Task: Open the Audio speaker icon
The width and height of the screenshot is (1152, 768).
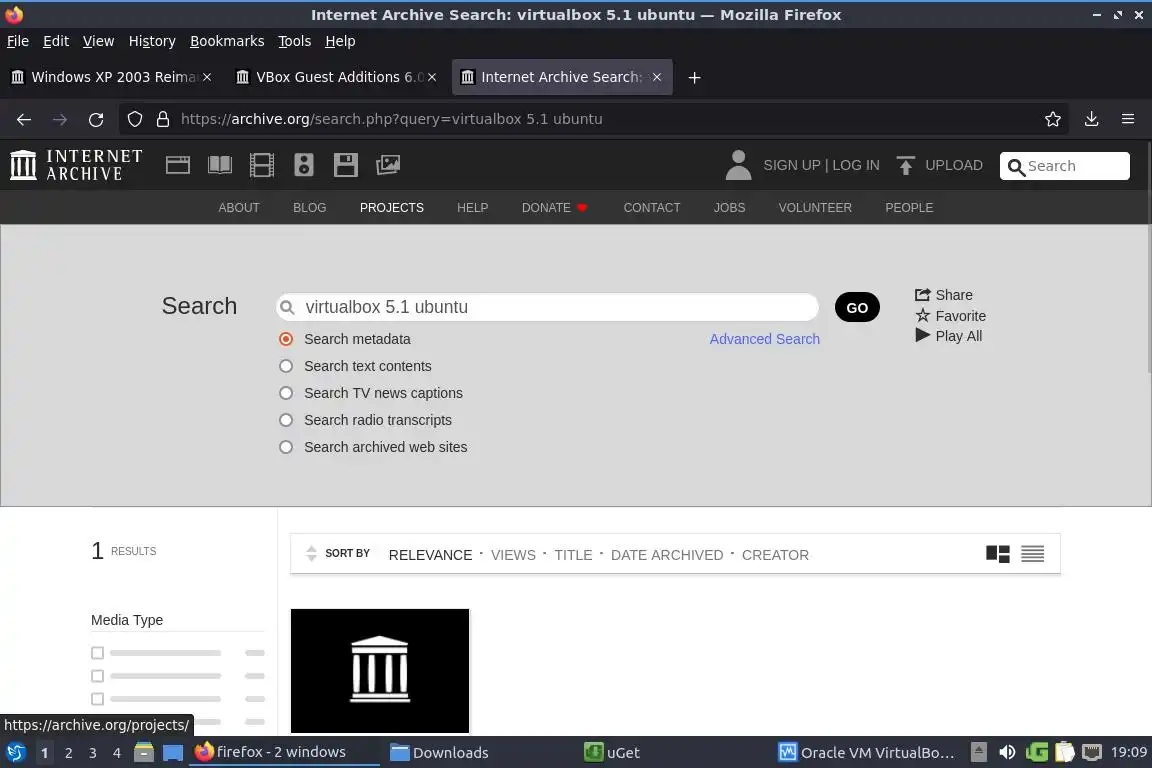Action: pyautogui.click(x=303, y=165)
